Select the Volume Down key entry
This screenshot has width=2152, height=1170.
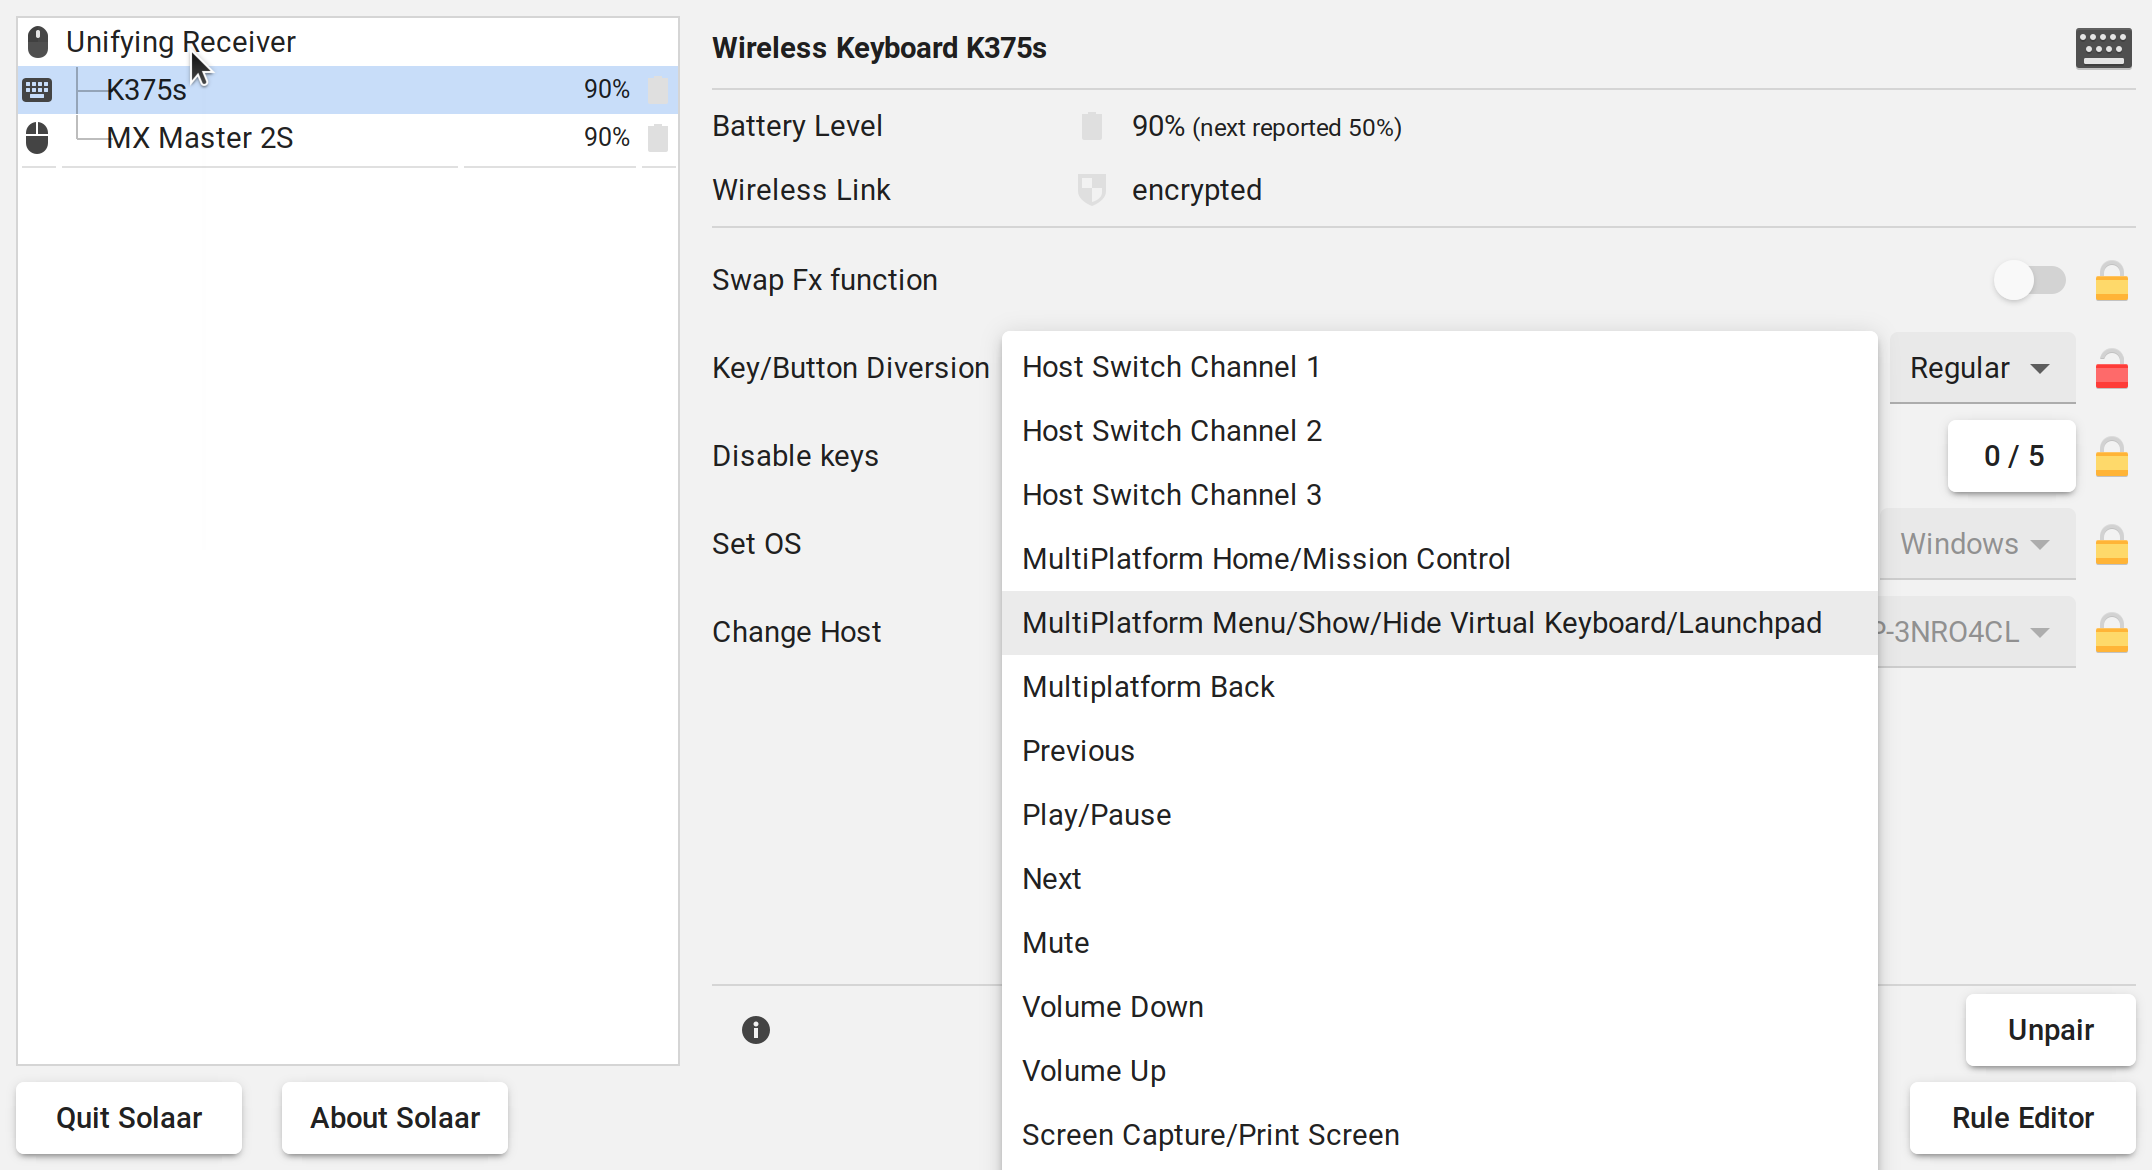[x=1440, y=1007]
